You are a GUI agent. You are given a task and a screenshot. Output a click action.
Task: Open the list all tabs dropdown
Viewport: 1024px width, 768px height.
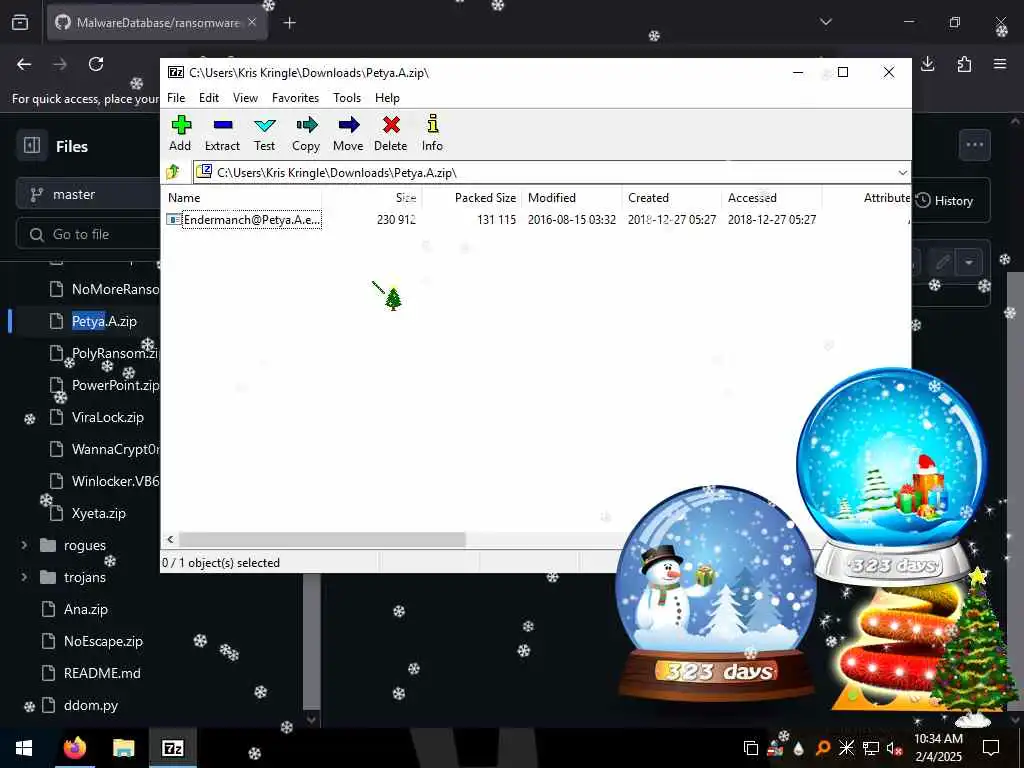tap(825, 22)
